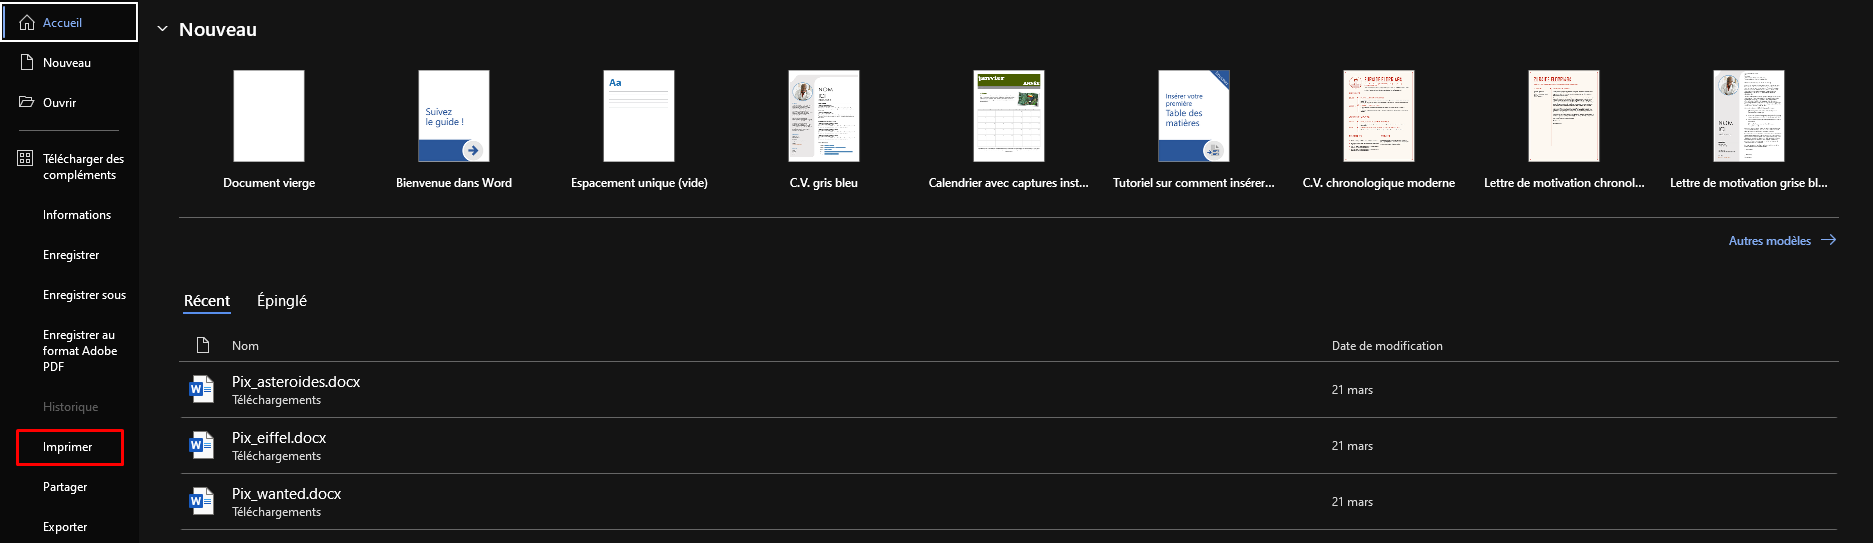Click Word icon beside Pix_wanted.docx

pyautogui.click(x=202, y=501)
